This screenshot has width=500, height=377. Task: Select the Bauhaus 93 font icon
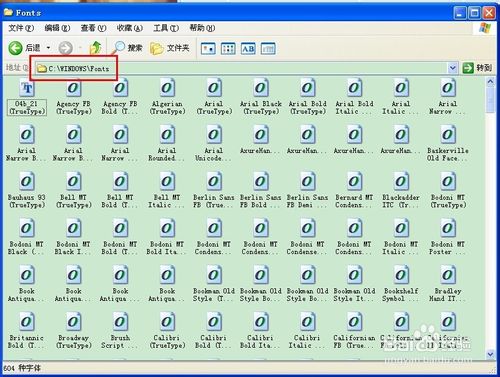click(27, 182)
